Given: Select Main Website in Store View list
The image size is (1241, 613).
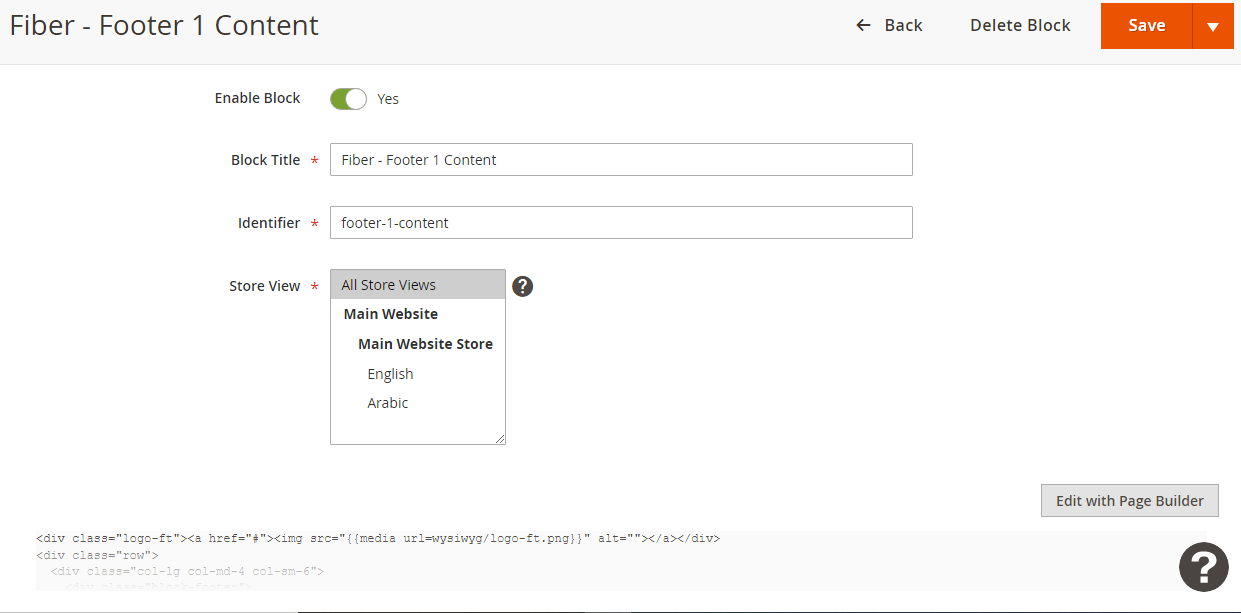Looking at the screenshot, I should coord(391,314).
